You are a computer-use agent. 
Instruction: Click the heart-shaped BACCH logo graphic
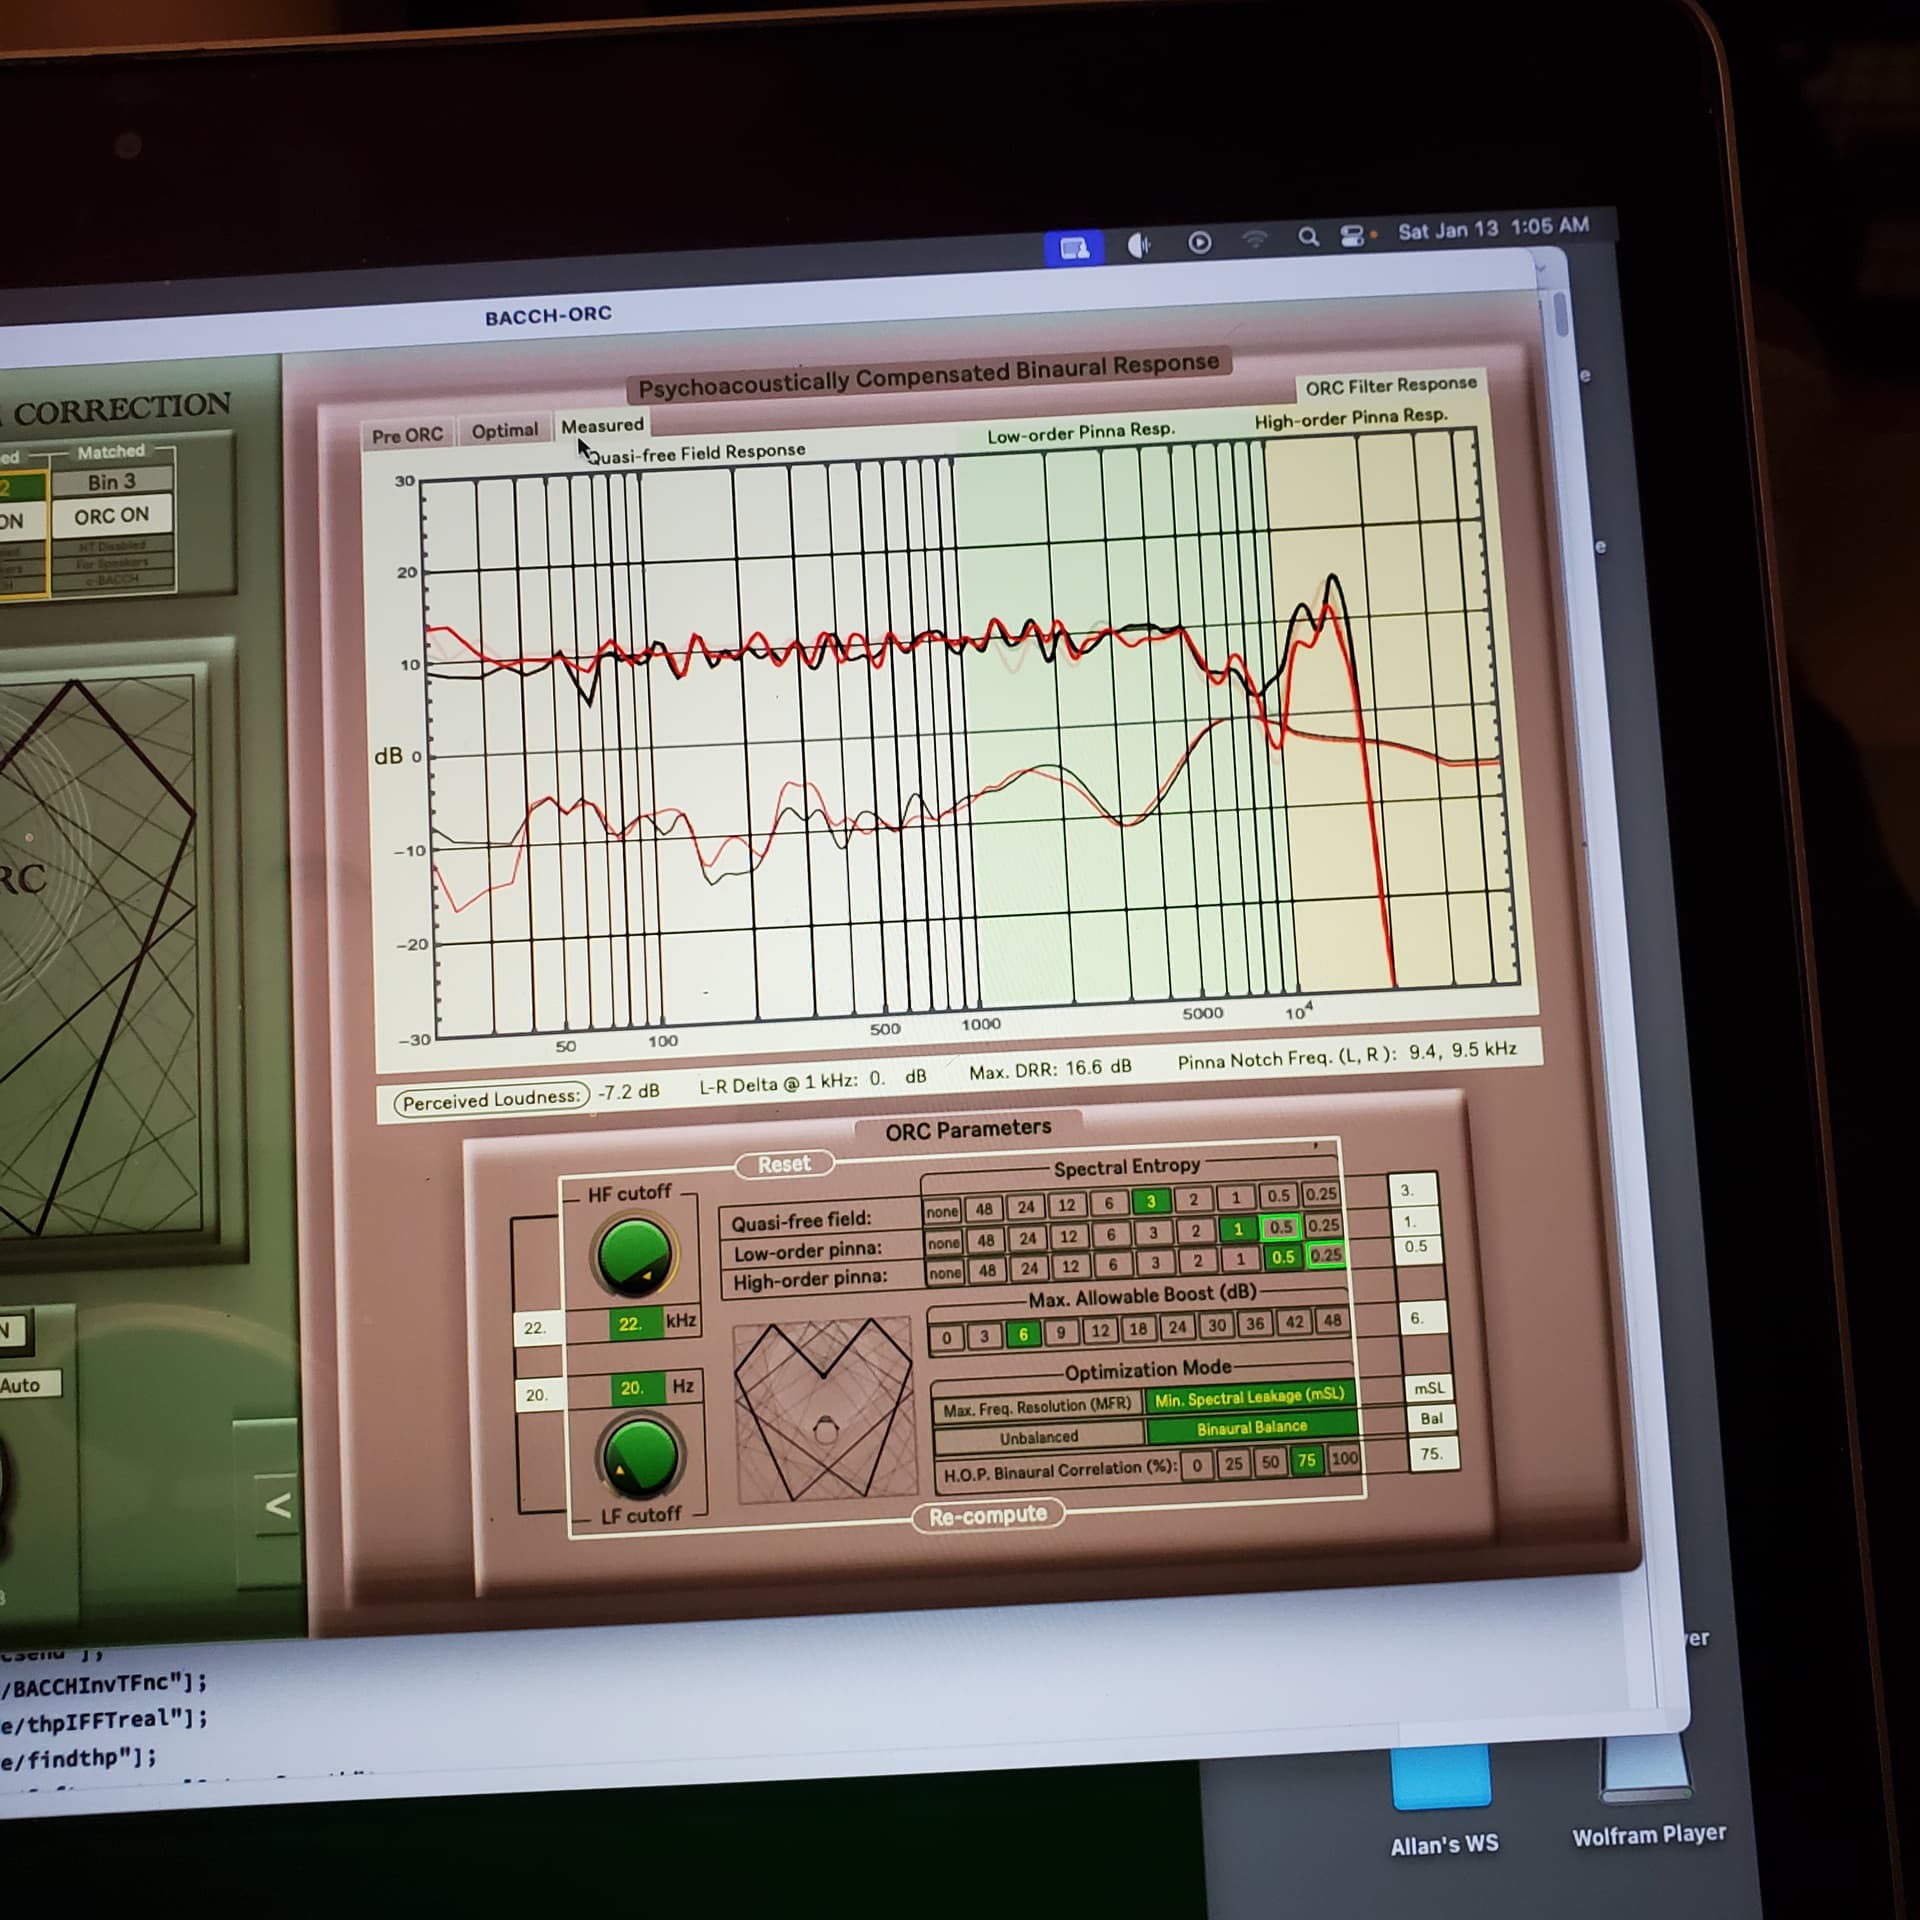click(x=823, y=1409)
